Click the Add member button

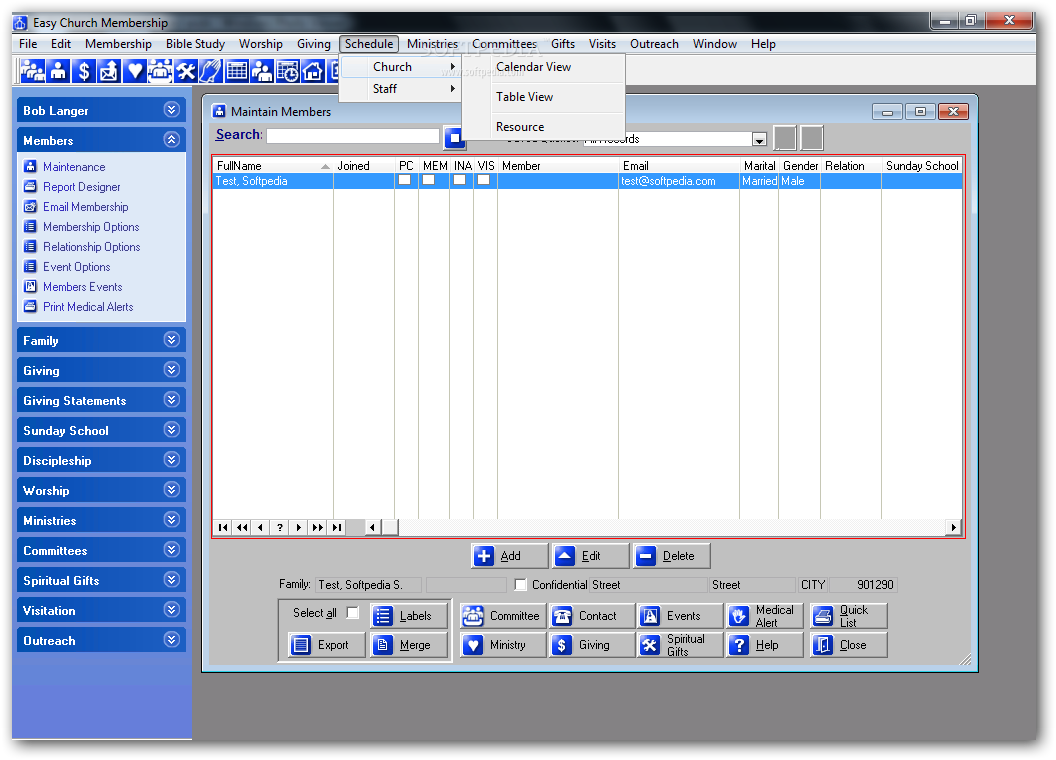(509, 556)
